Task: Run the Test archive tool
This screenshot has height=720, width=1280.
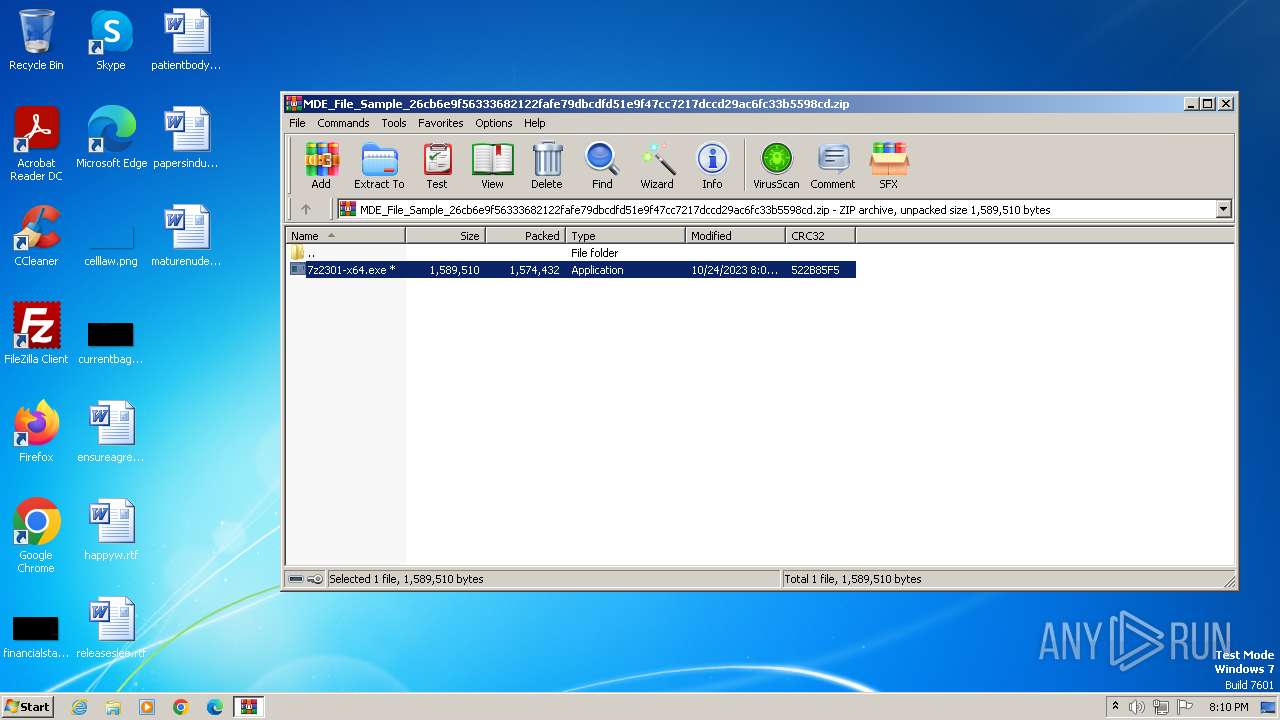Action: click(437, 166)
